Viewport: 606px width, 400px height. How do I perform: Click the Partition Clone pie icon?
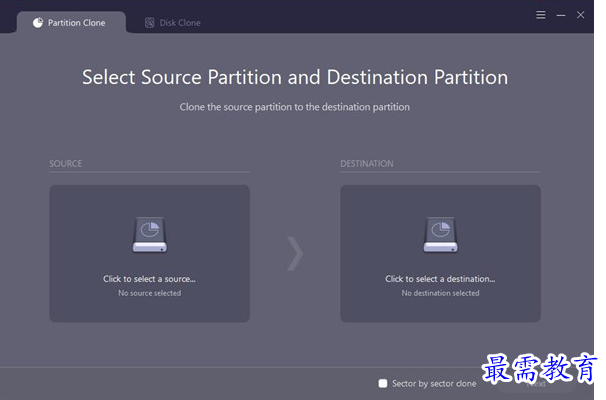[x=38, y=23]
